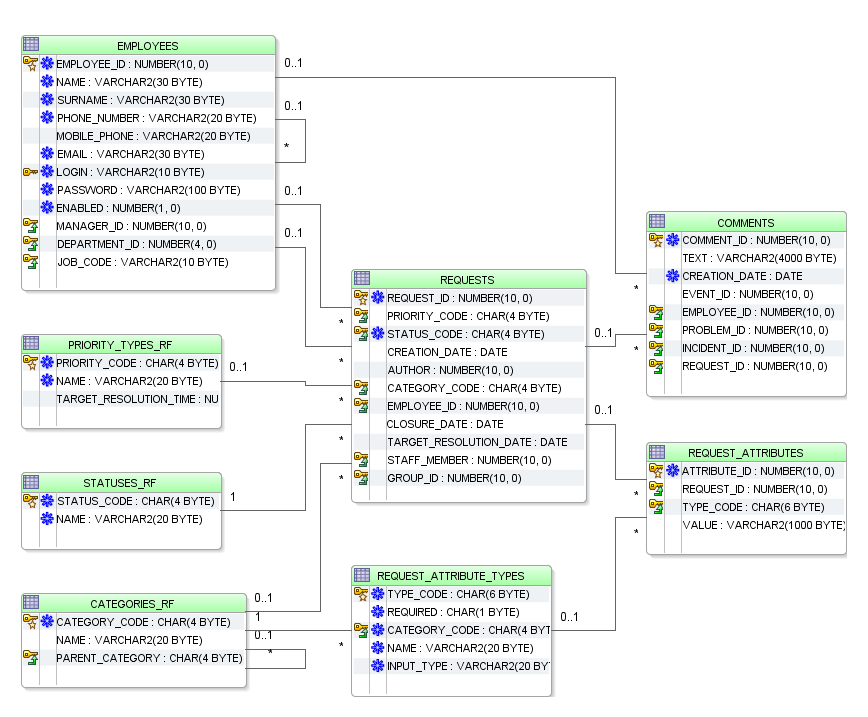Select 'STATUS_CODE : CHAR(4 BYTE)' in REQUESTS
The image size is (868, 717).
[466, 334]
